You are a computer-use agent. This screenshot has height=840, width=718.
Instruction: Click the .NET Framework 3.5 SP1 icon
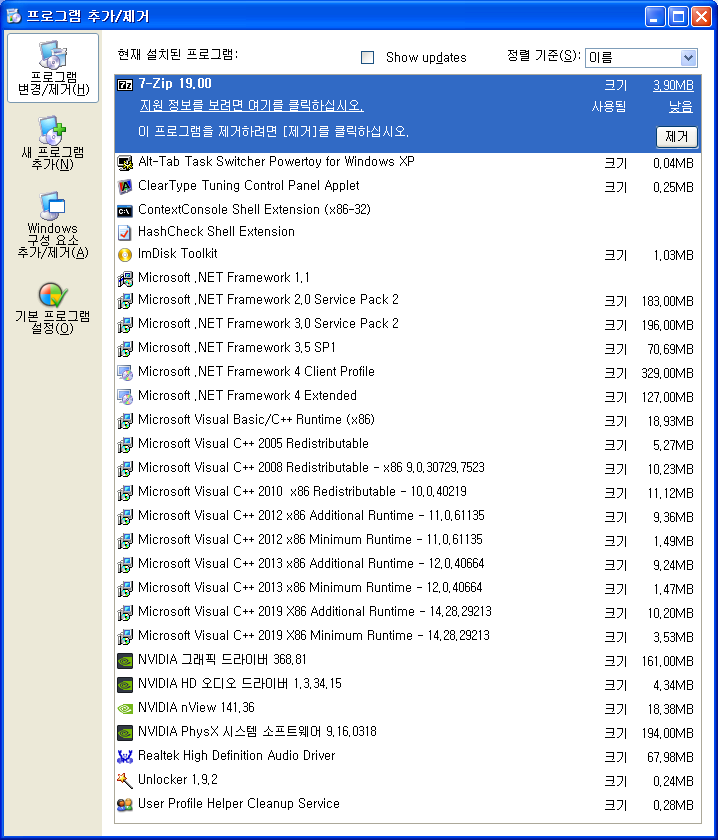[125, 349]
